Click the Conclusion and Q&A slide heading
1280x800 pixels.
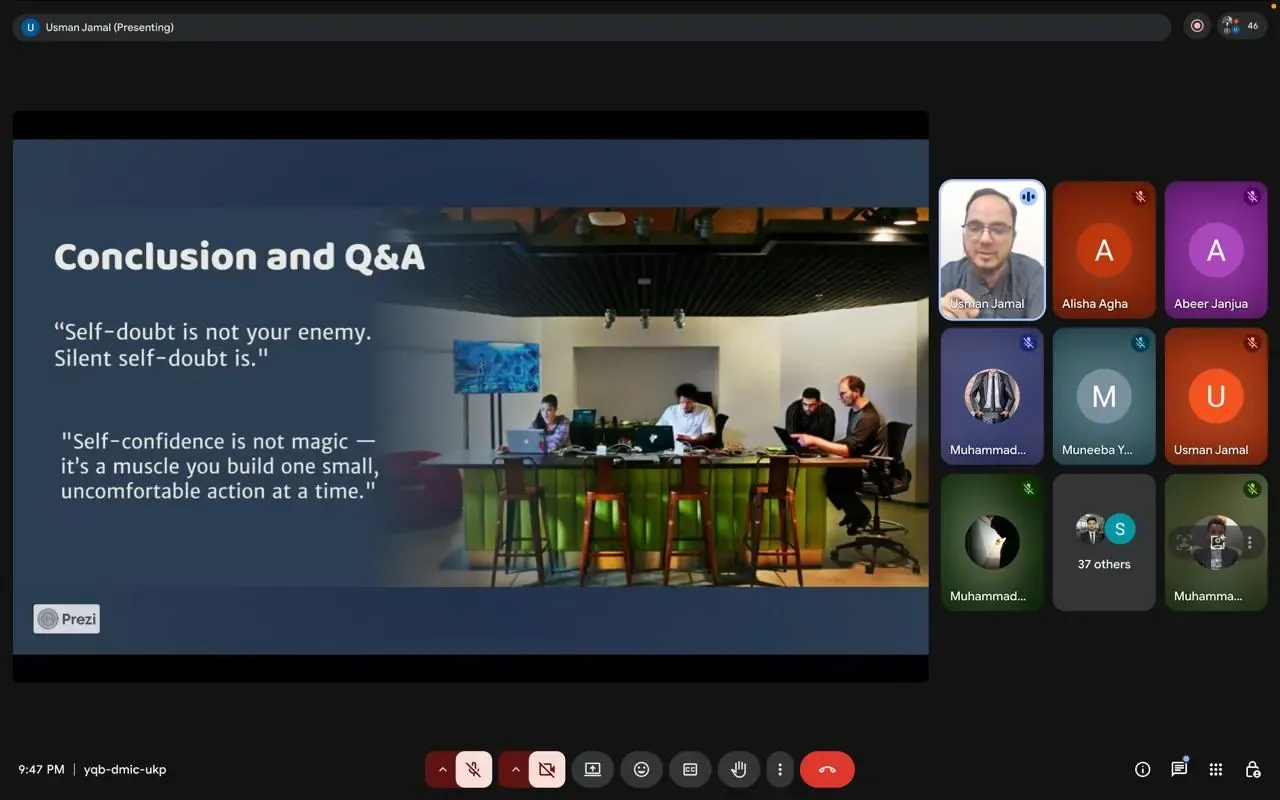click(x=239, y=257)
